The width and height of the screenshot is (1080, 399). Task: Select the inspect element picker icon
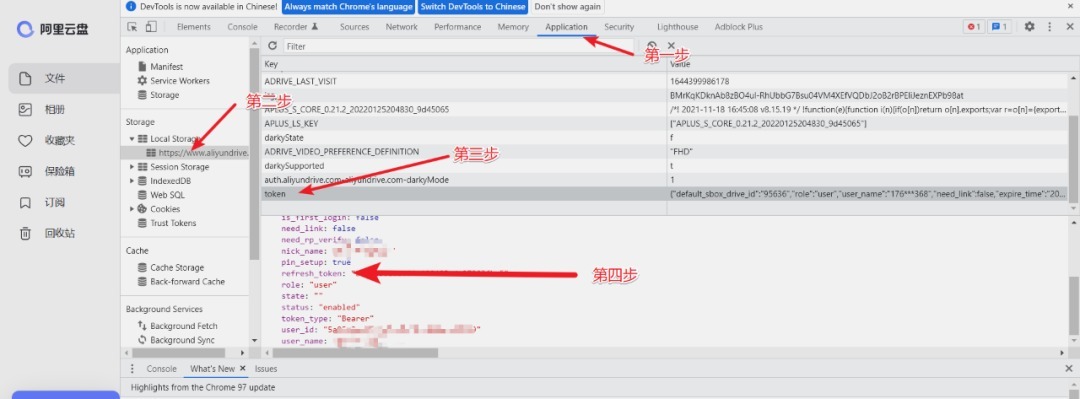point(132,27)
